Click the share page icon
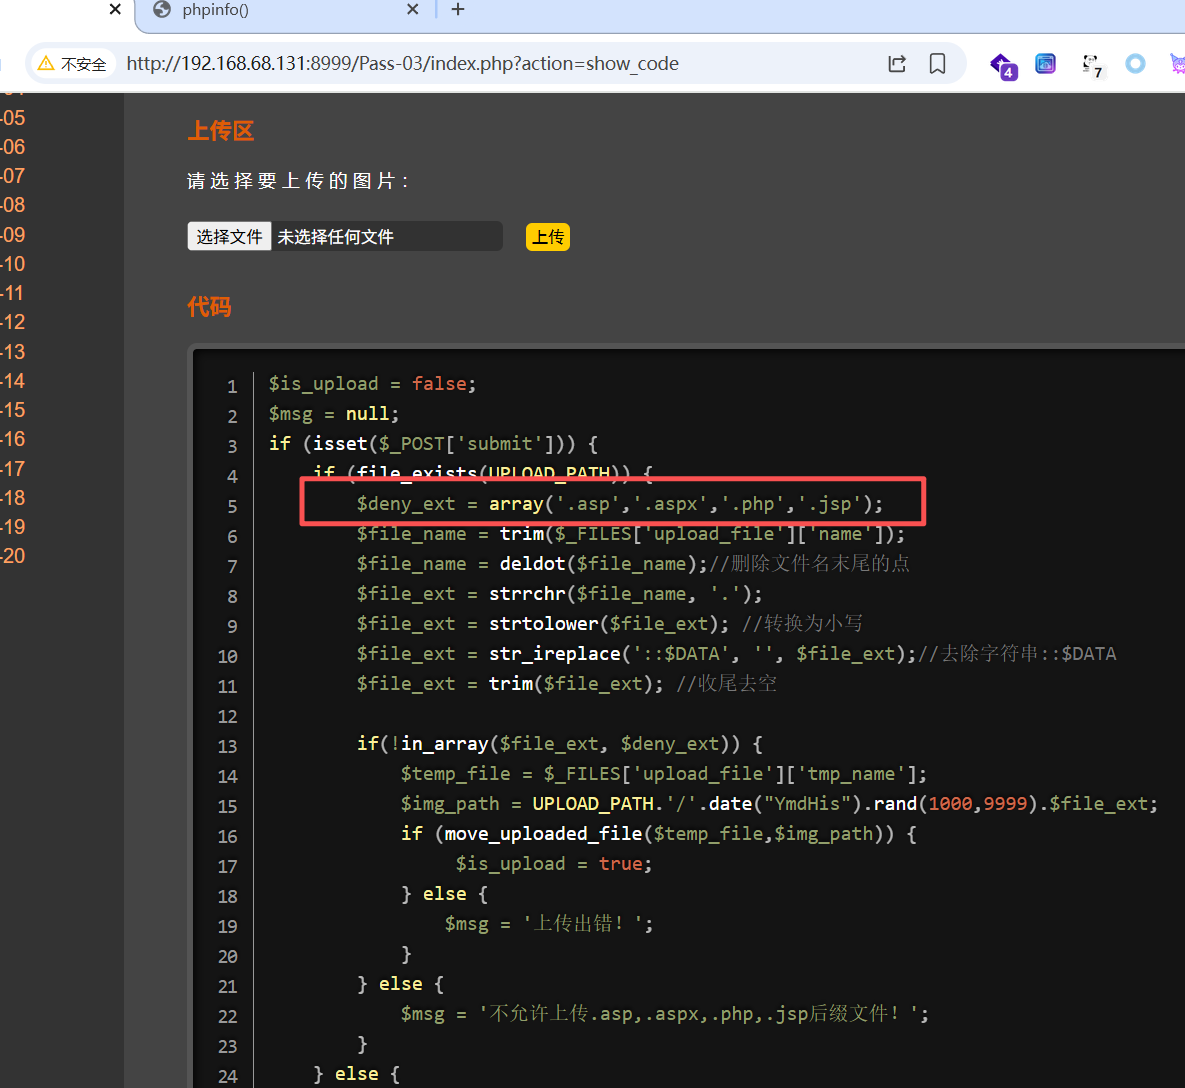 896,63
